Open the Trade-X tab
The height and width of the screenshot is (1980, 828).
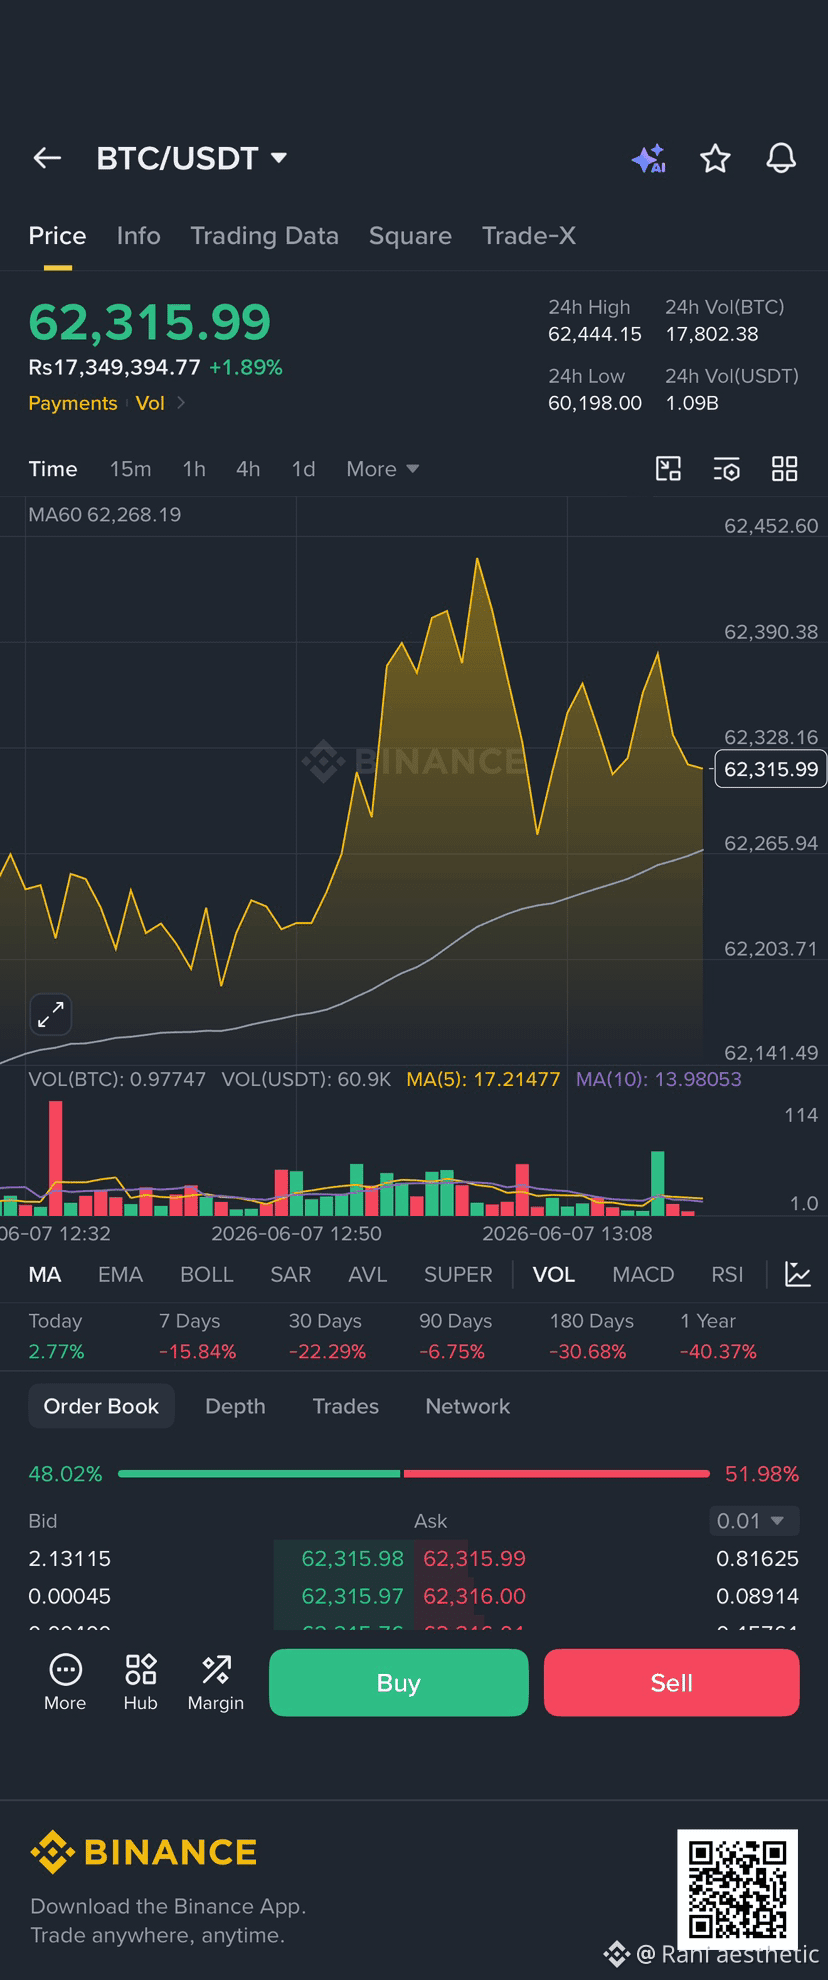[529, 236]
